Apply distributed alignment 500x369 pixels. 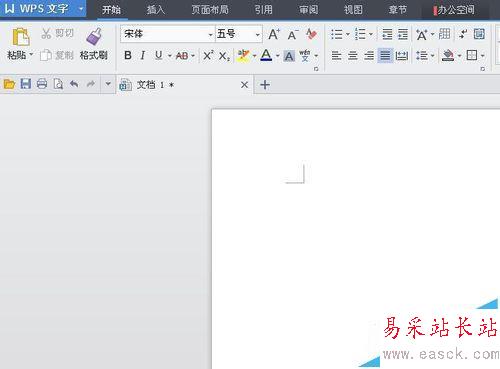401,55
